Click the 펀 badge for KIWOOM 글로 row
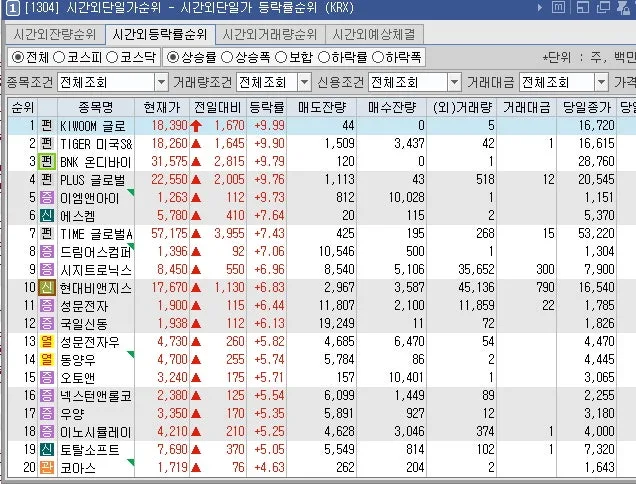 pyautogui.click(x=47, y=125)
